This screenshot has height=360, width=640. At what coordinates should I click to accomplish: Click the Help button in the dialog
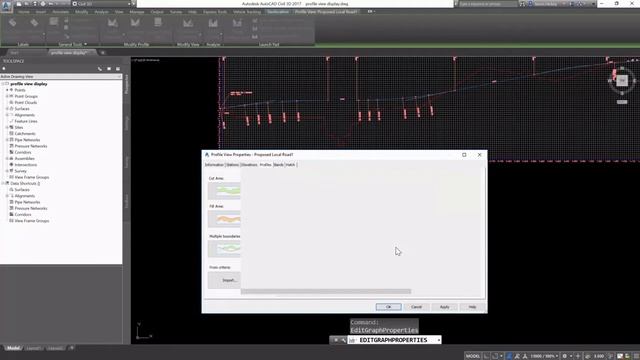472,307
